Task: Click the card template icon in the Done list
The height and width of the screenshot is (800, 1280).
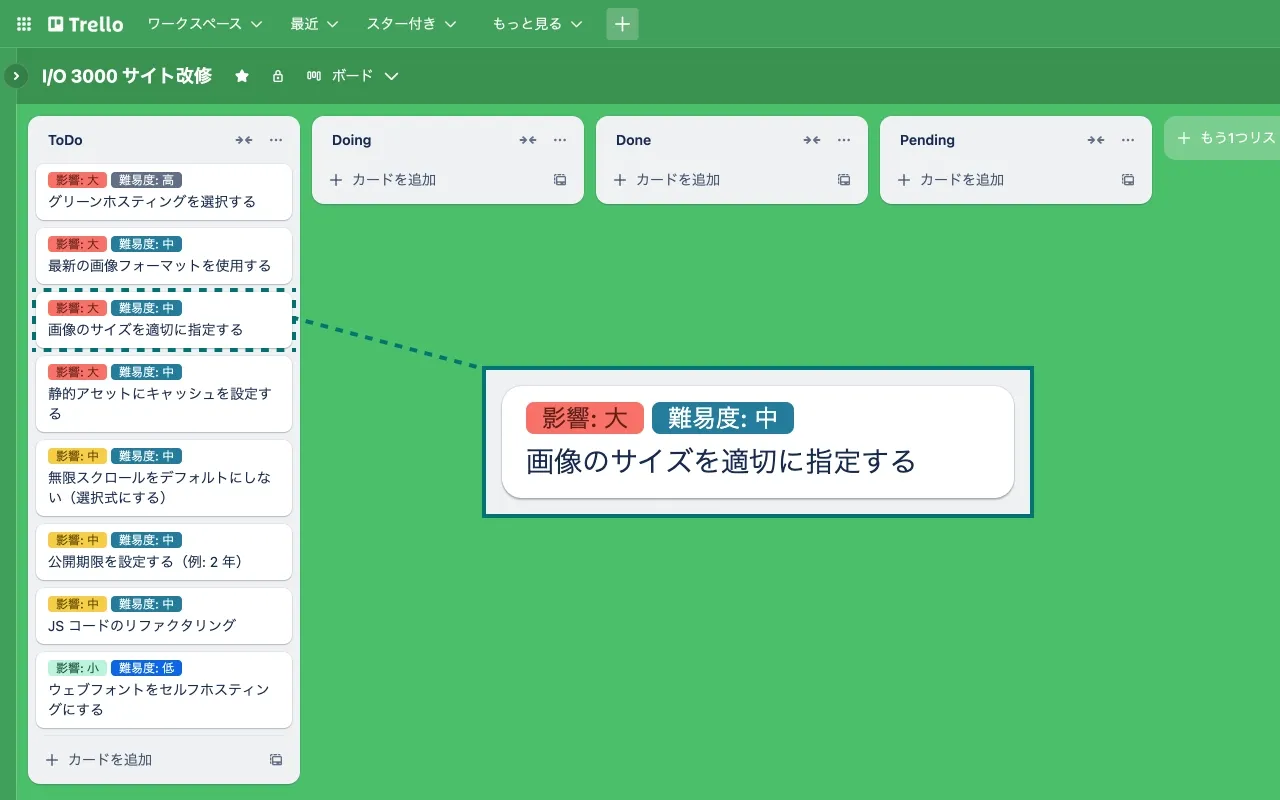Action: (x=843, y=180)
